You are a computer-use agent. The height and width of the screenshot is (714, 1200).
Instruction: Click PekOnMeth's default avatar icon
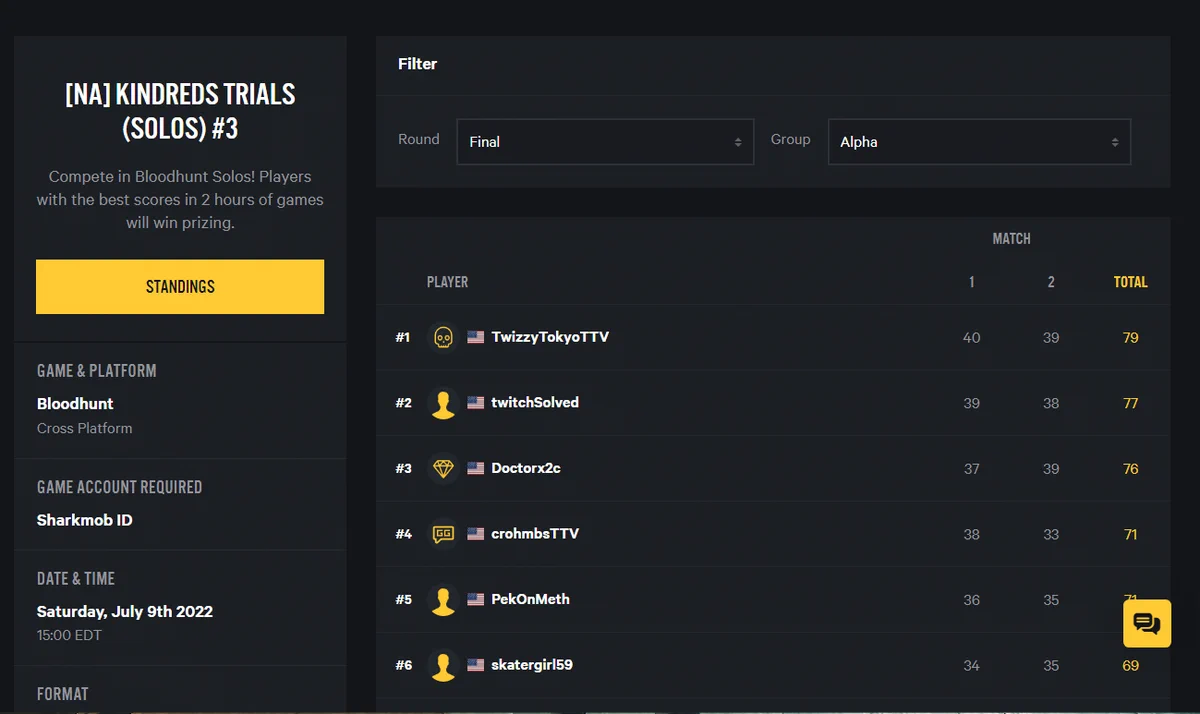443,600
